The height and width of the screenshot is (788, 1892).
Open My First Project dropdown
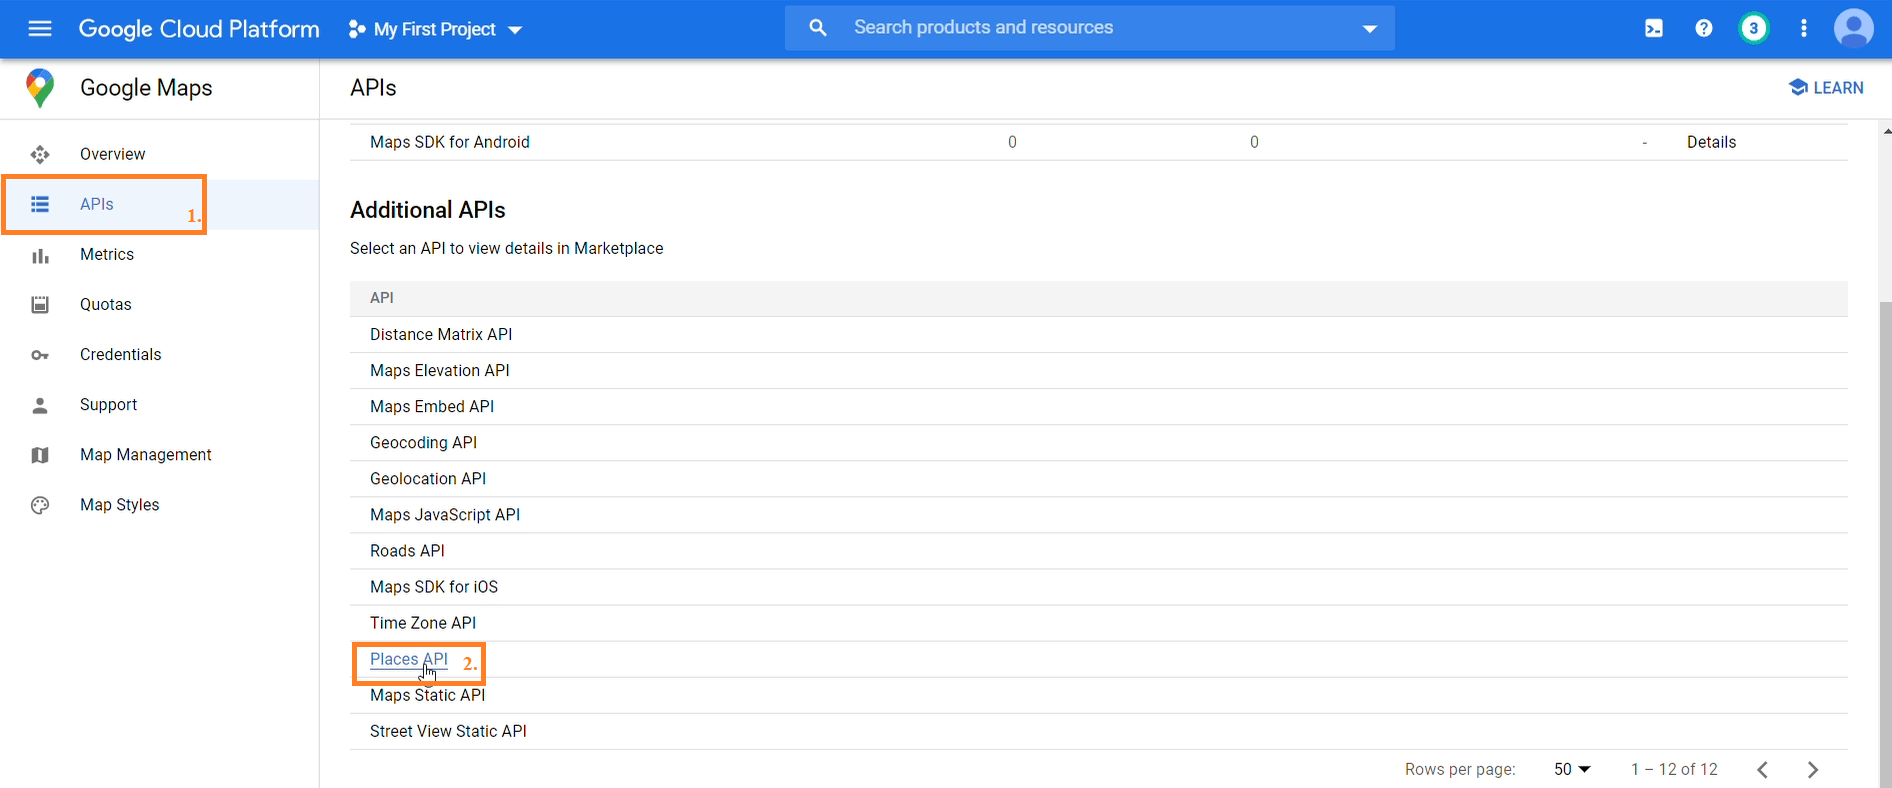point(435,29)
